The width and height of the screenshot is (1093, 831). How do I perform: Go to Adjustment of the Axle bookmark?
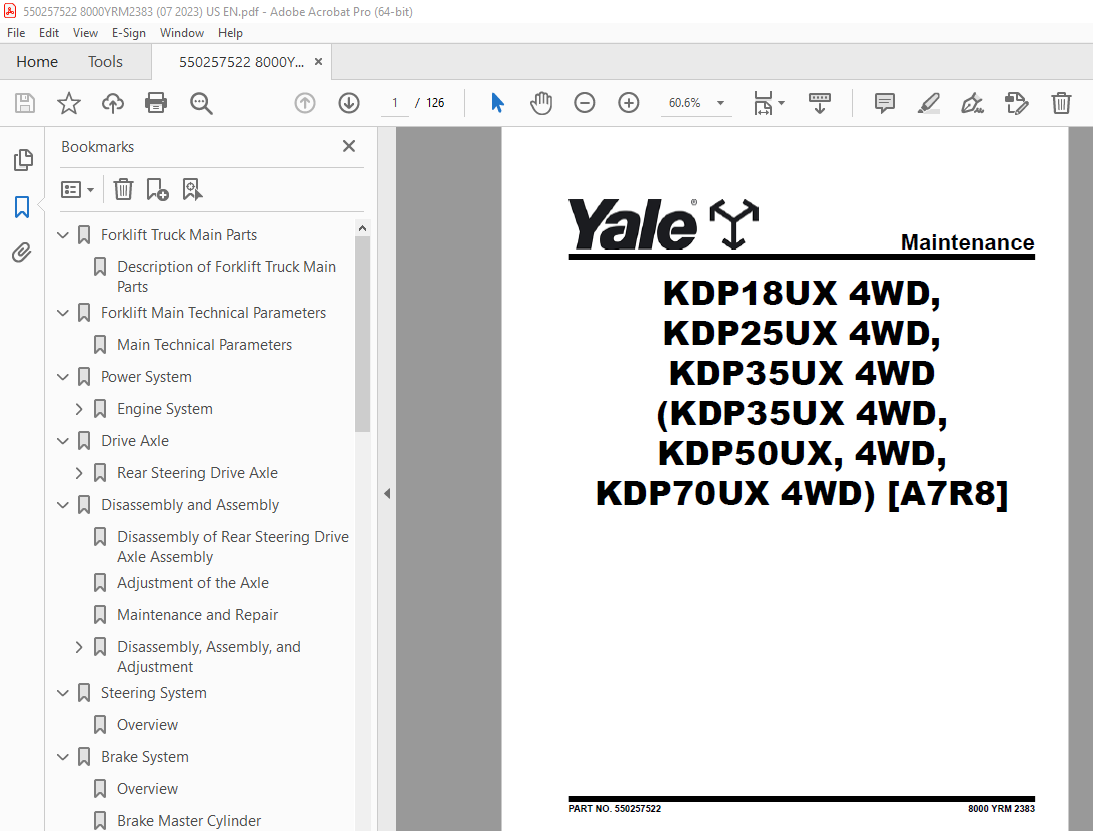(x=192, y=584)
